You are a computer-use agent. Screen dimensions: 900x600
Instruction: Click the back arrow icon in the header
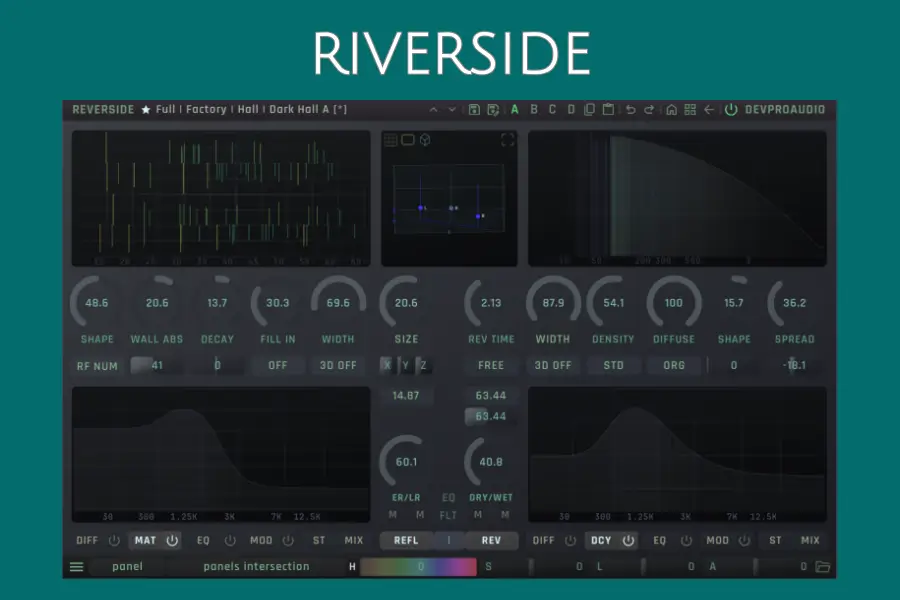pos(709,110)
